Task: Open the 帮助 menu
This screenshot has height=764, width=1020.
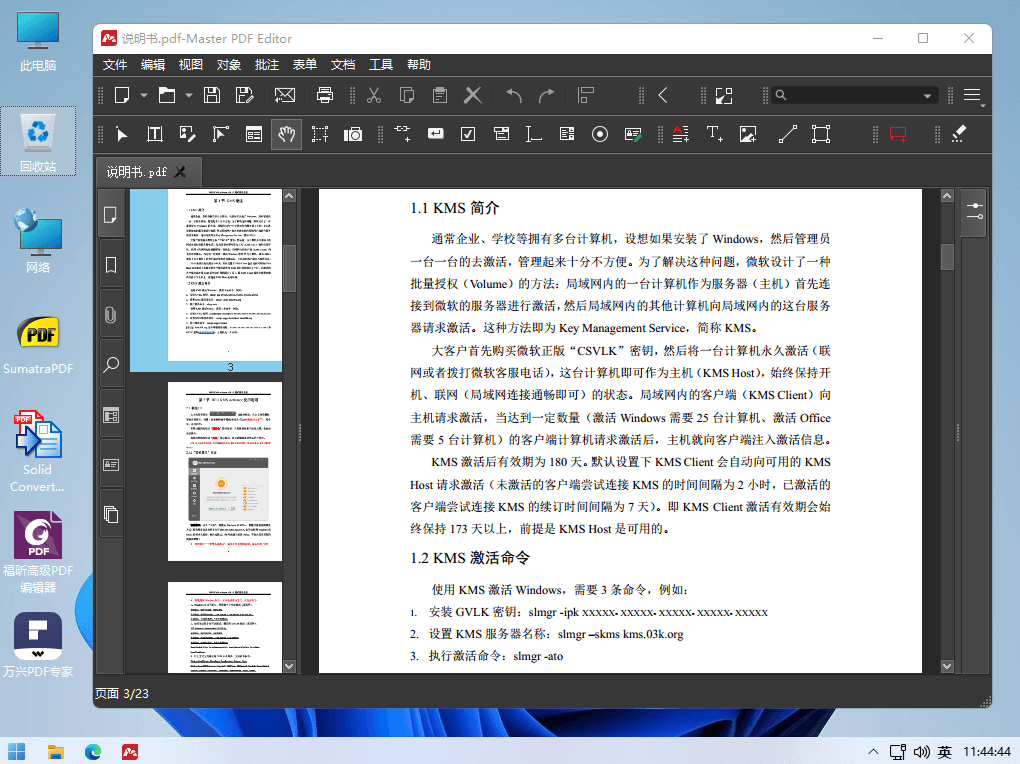Action: click(x=419, y=64)
